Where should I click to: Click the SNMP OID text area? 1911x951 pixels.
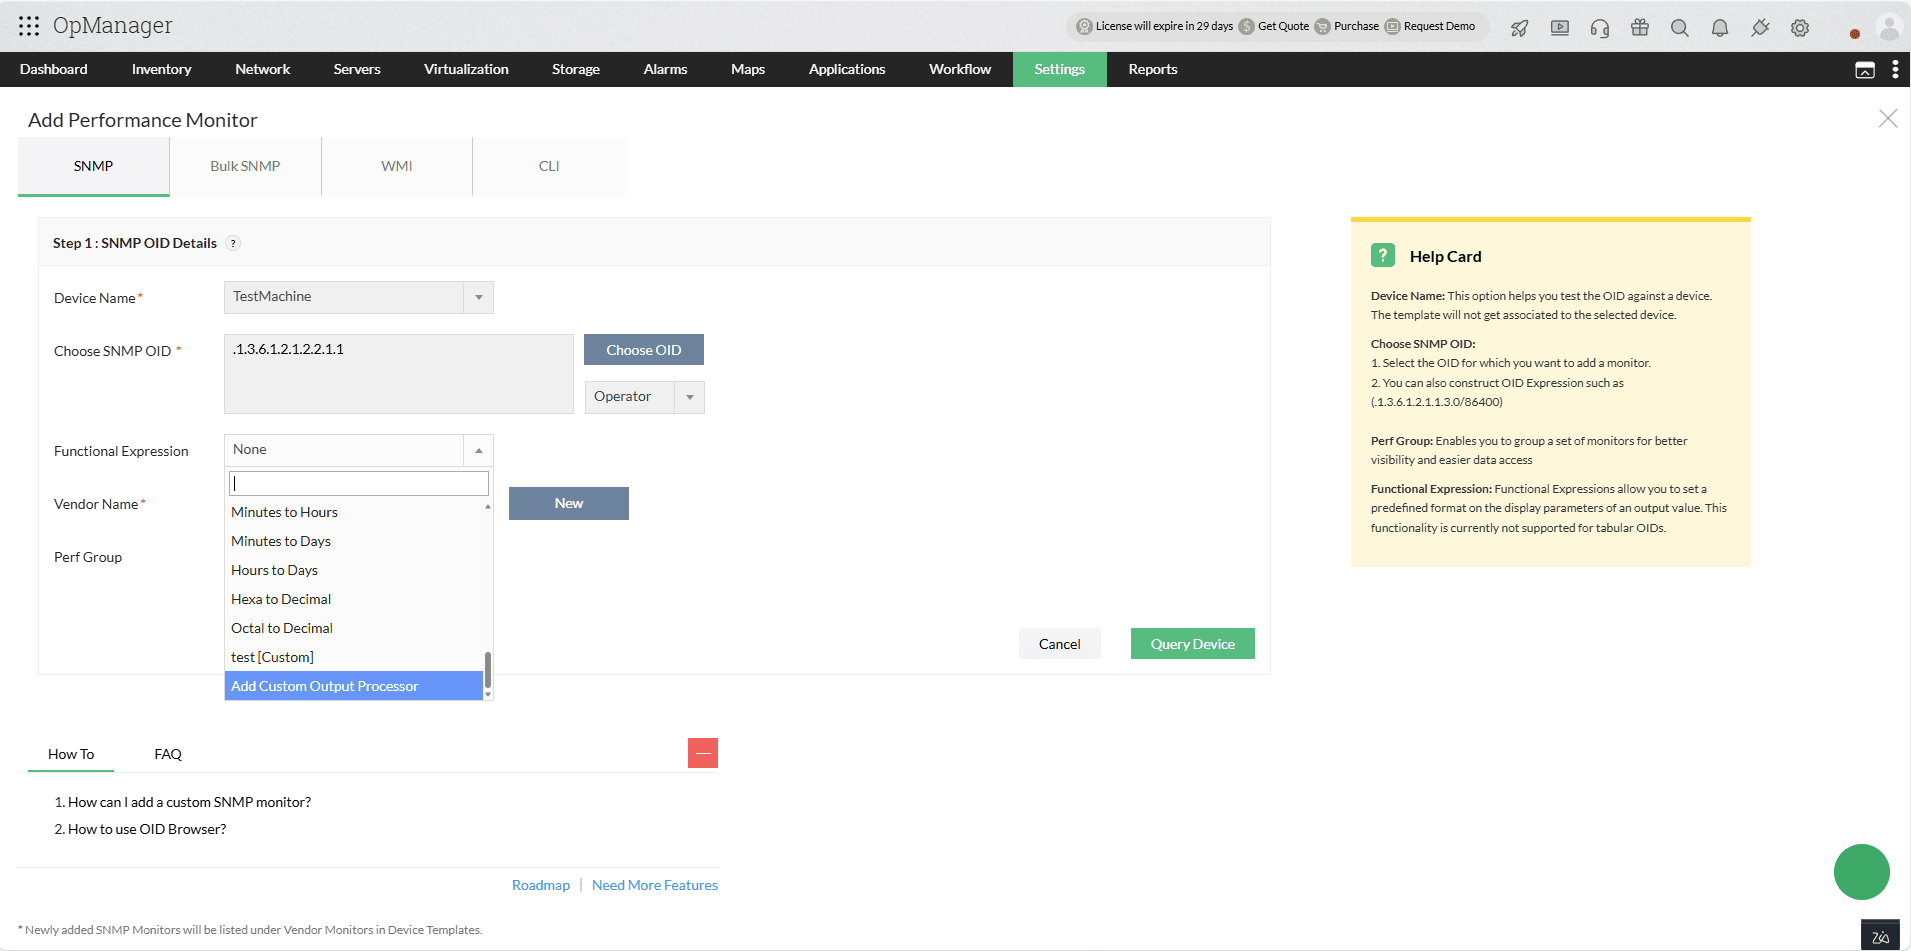coord(399,374)
